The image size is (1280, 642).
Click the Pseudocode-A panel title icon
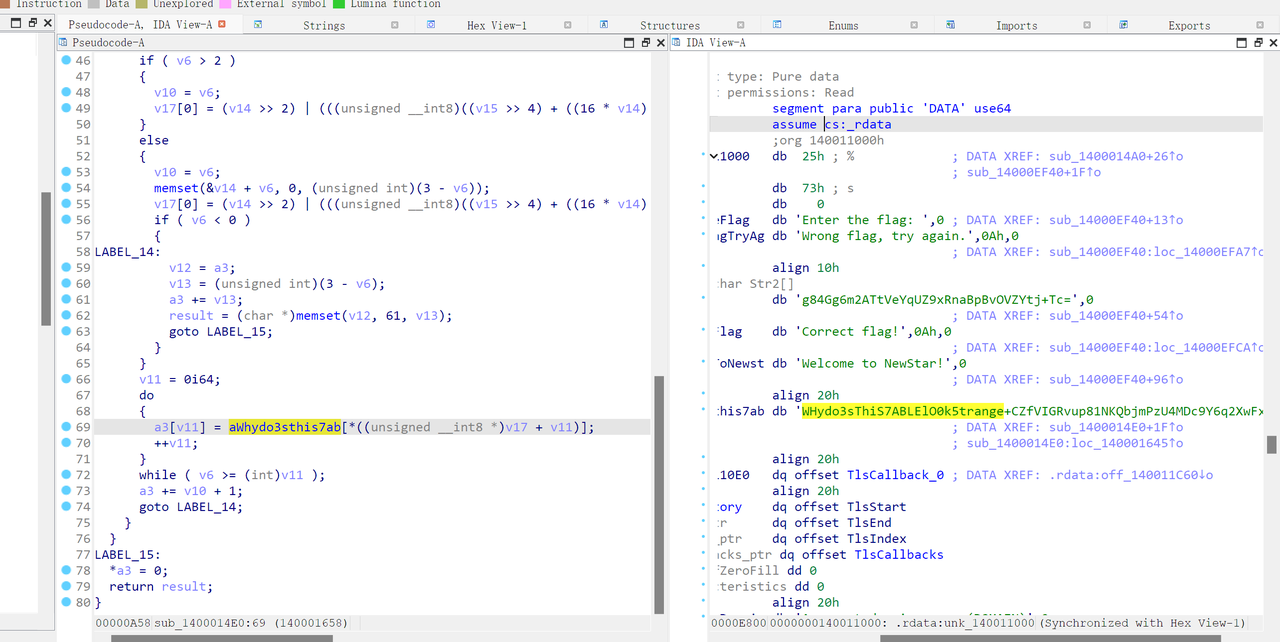tap(64, 43)
